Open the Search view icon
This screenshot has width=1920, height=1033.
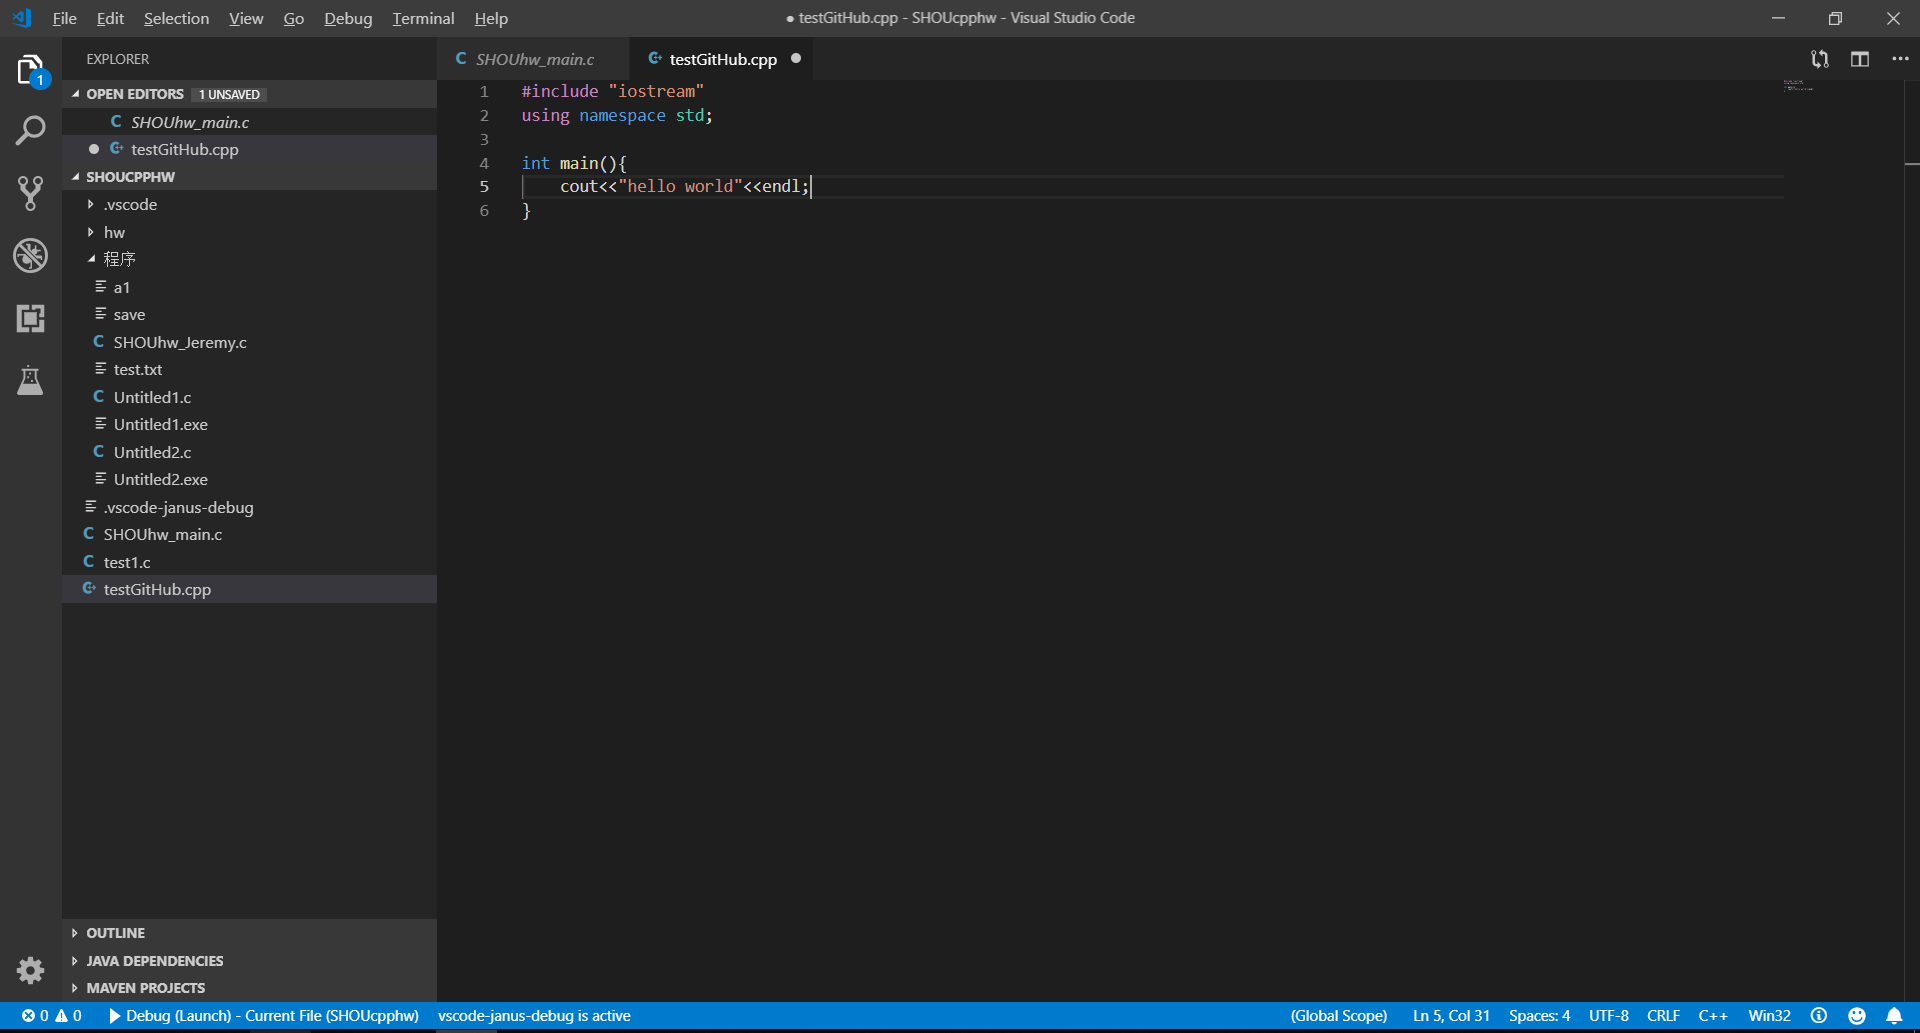coord(31,131)
